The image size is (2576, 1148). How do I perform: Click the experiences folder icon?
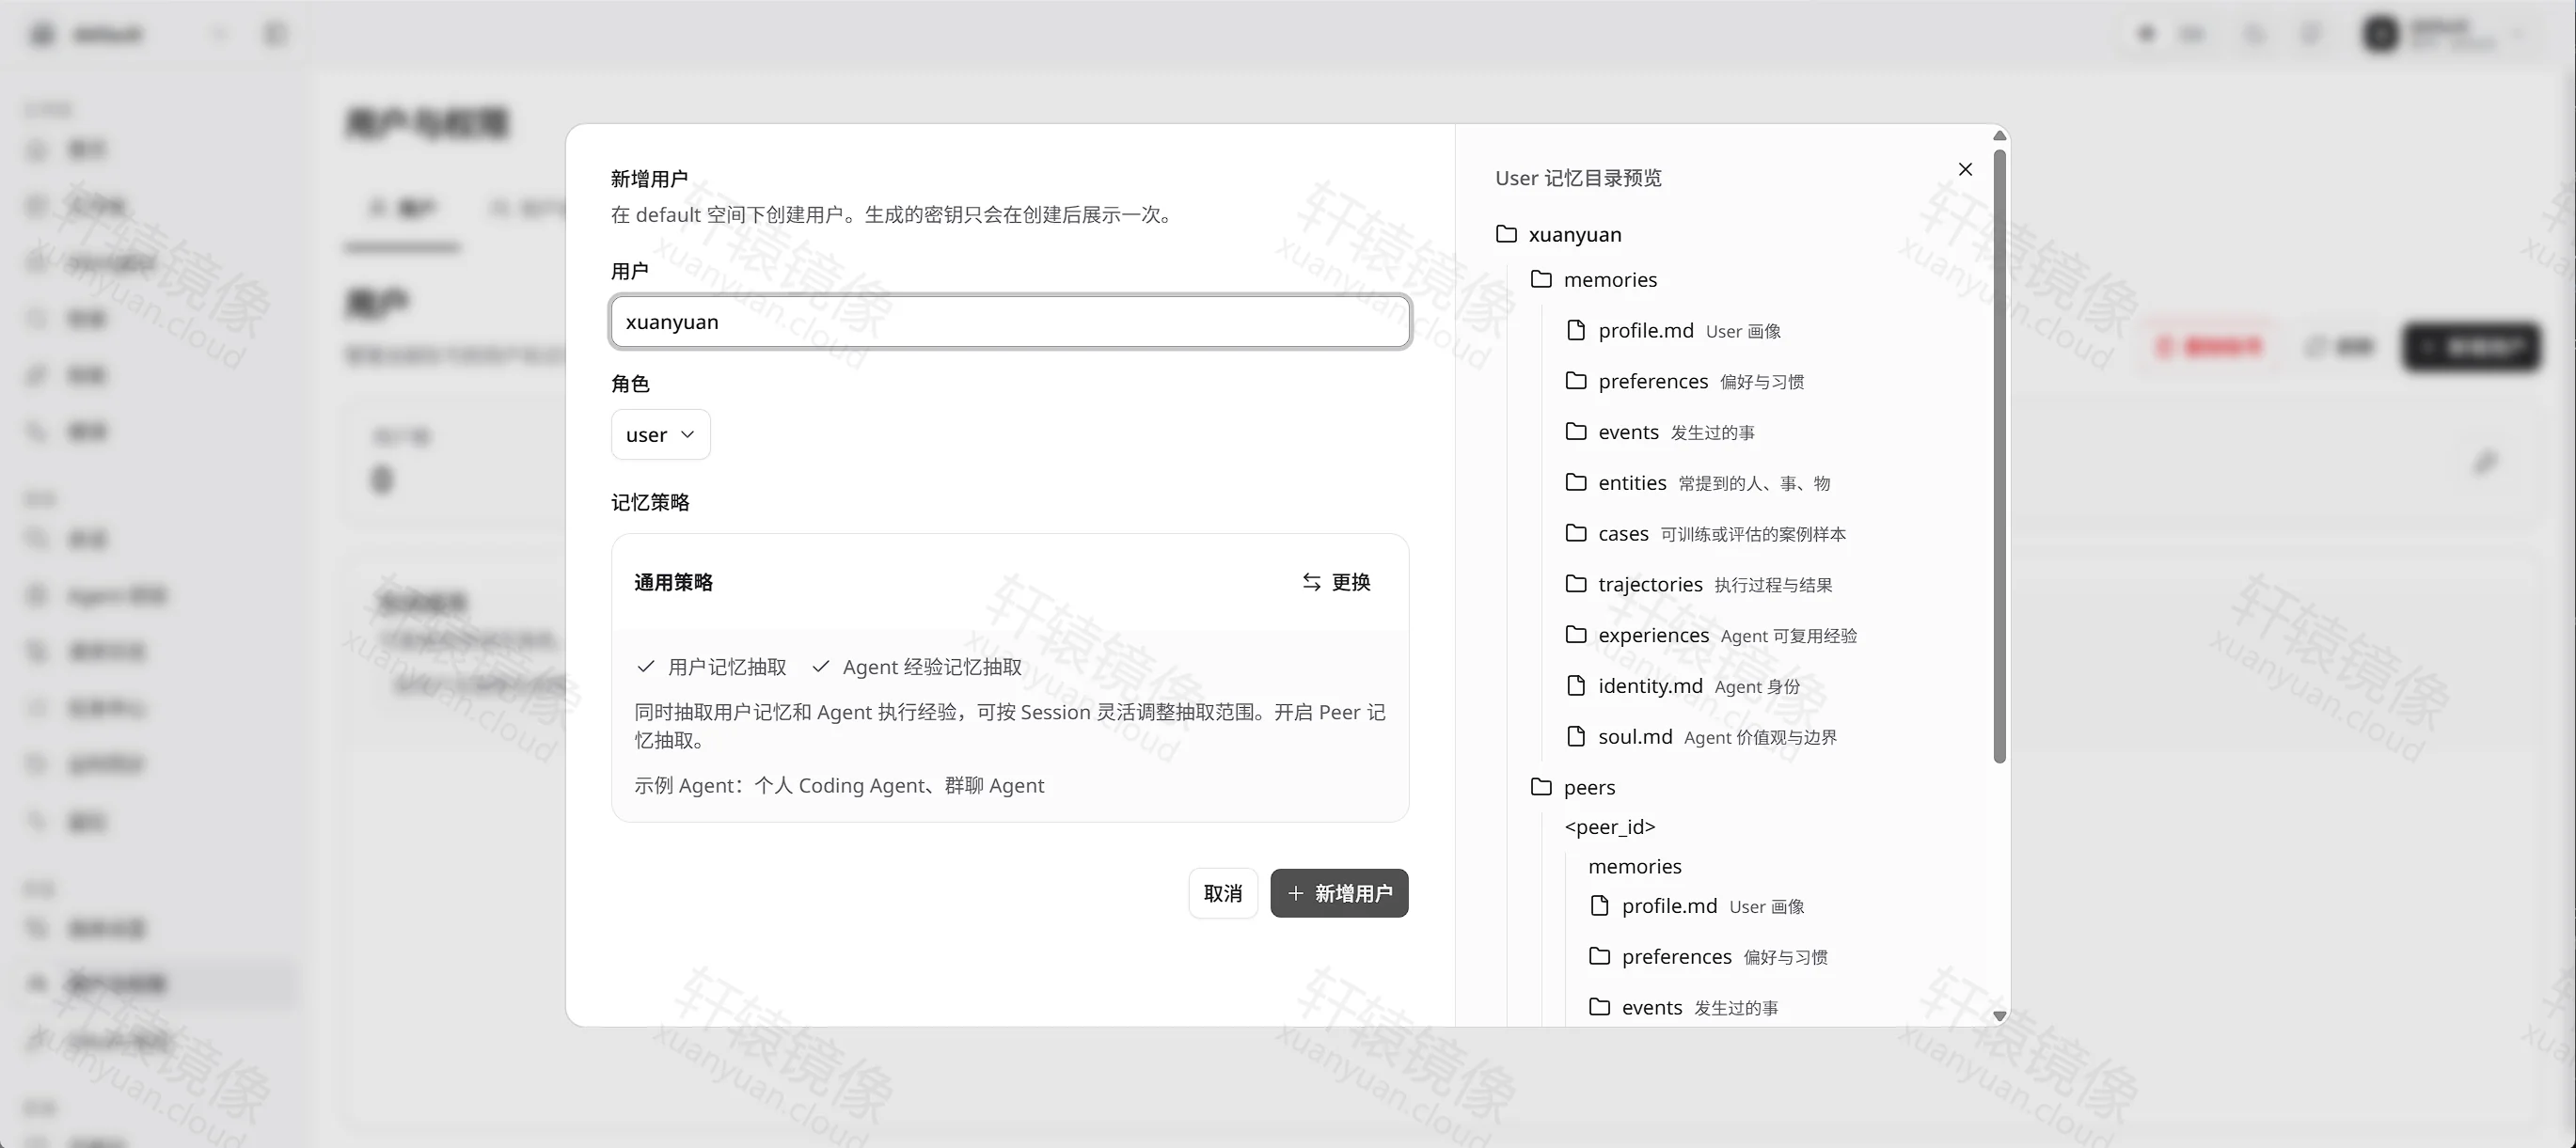click(x=1576, y=635)
